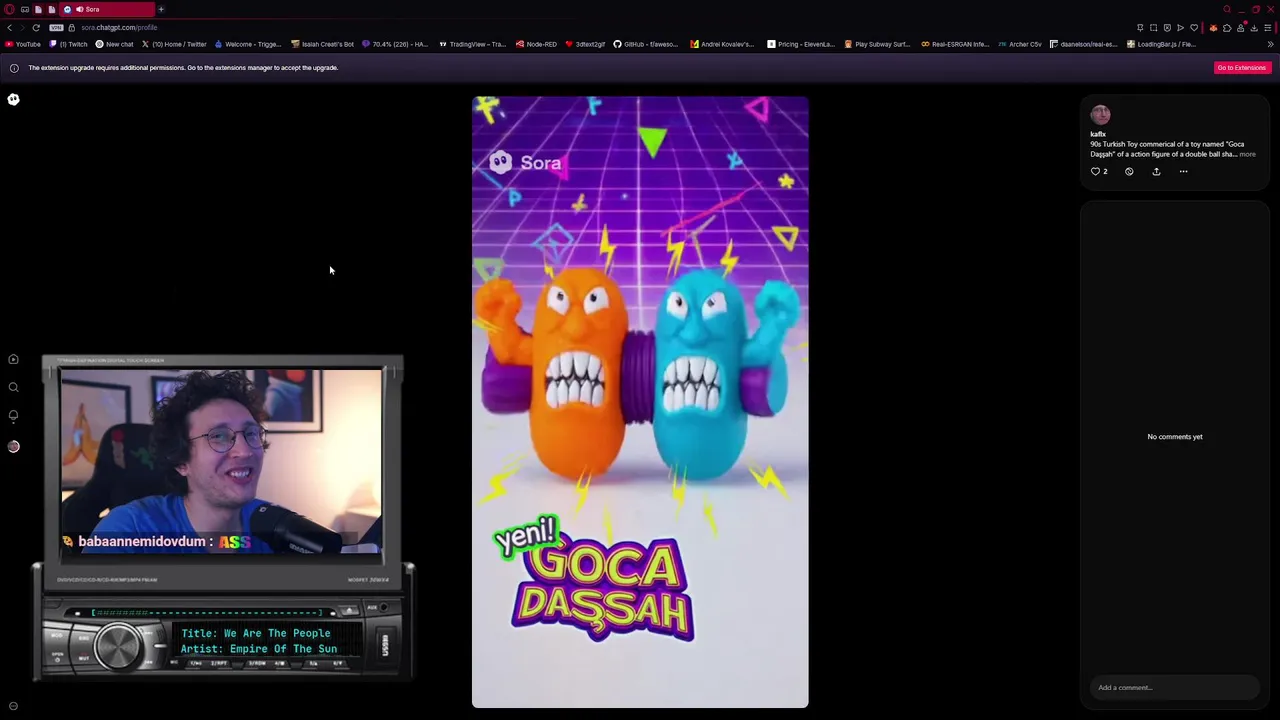Open kaffx's profile avatar
This screenshot has width=1280, height=720.
pos(1100,114)
